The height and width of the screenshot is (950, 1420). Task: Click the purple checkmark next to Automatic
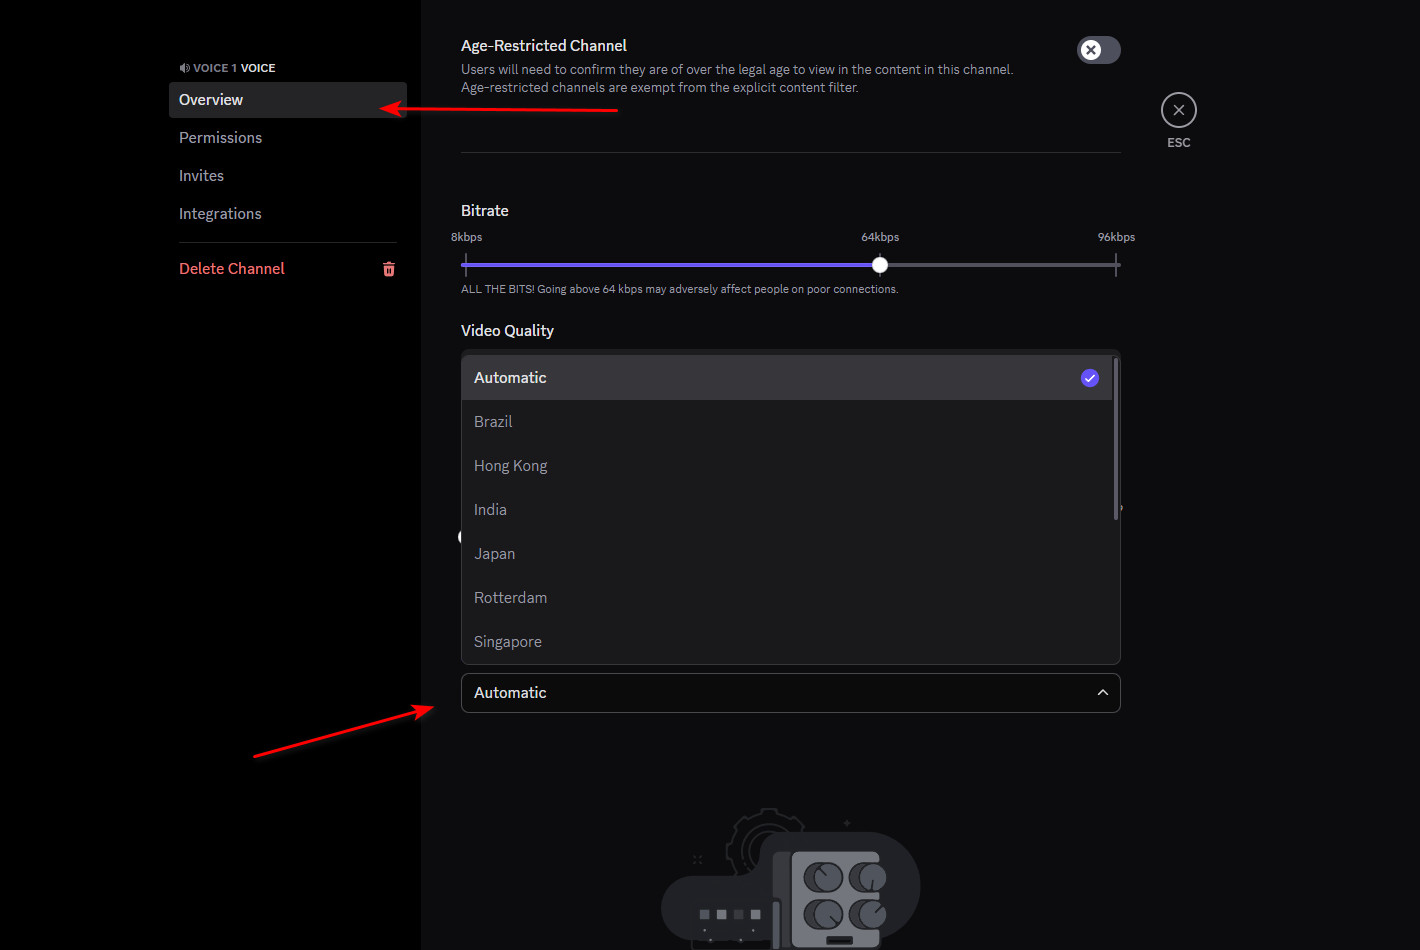pos(1089,378)
